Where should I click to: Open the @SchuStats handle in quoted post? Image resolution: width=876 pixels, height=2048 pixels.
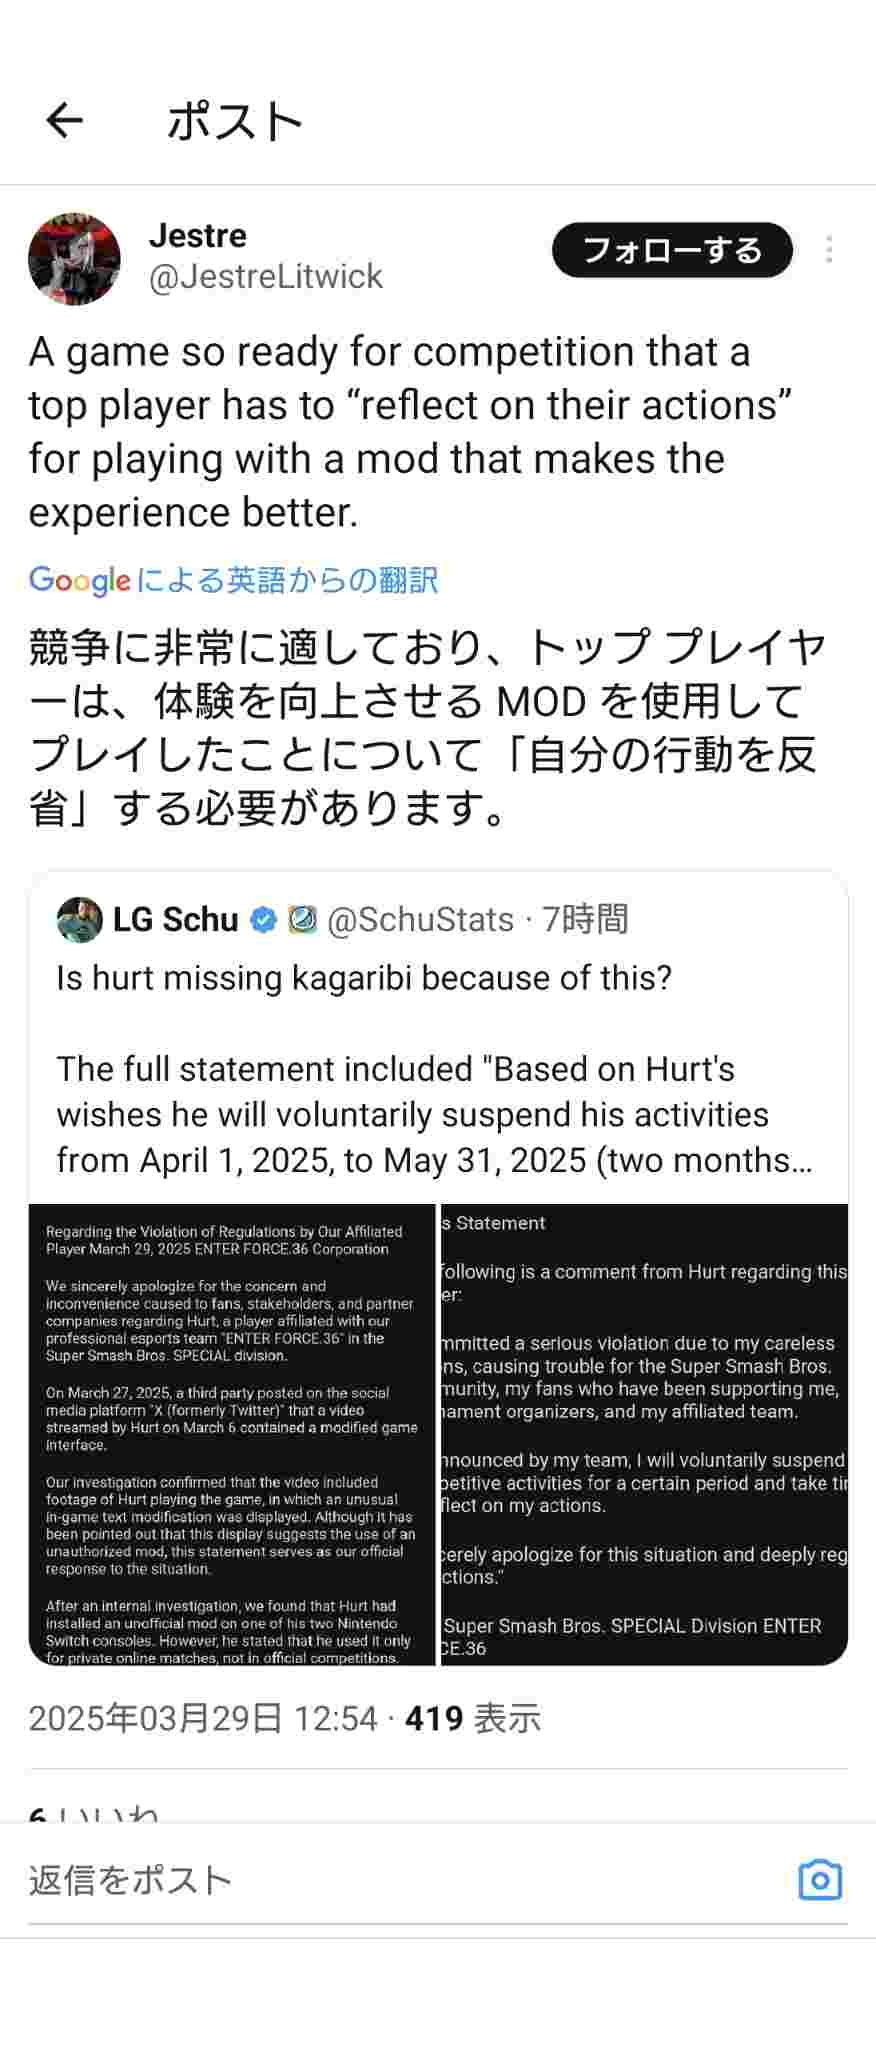(420, 919)
